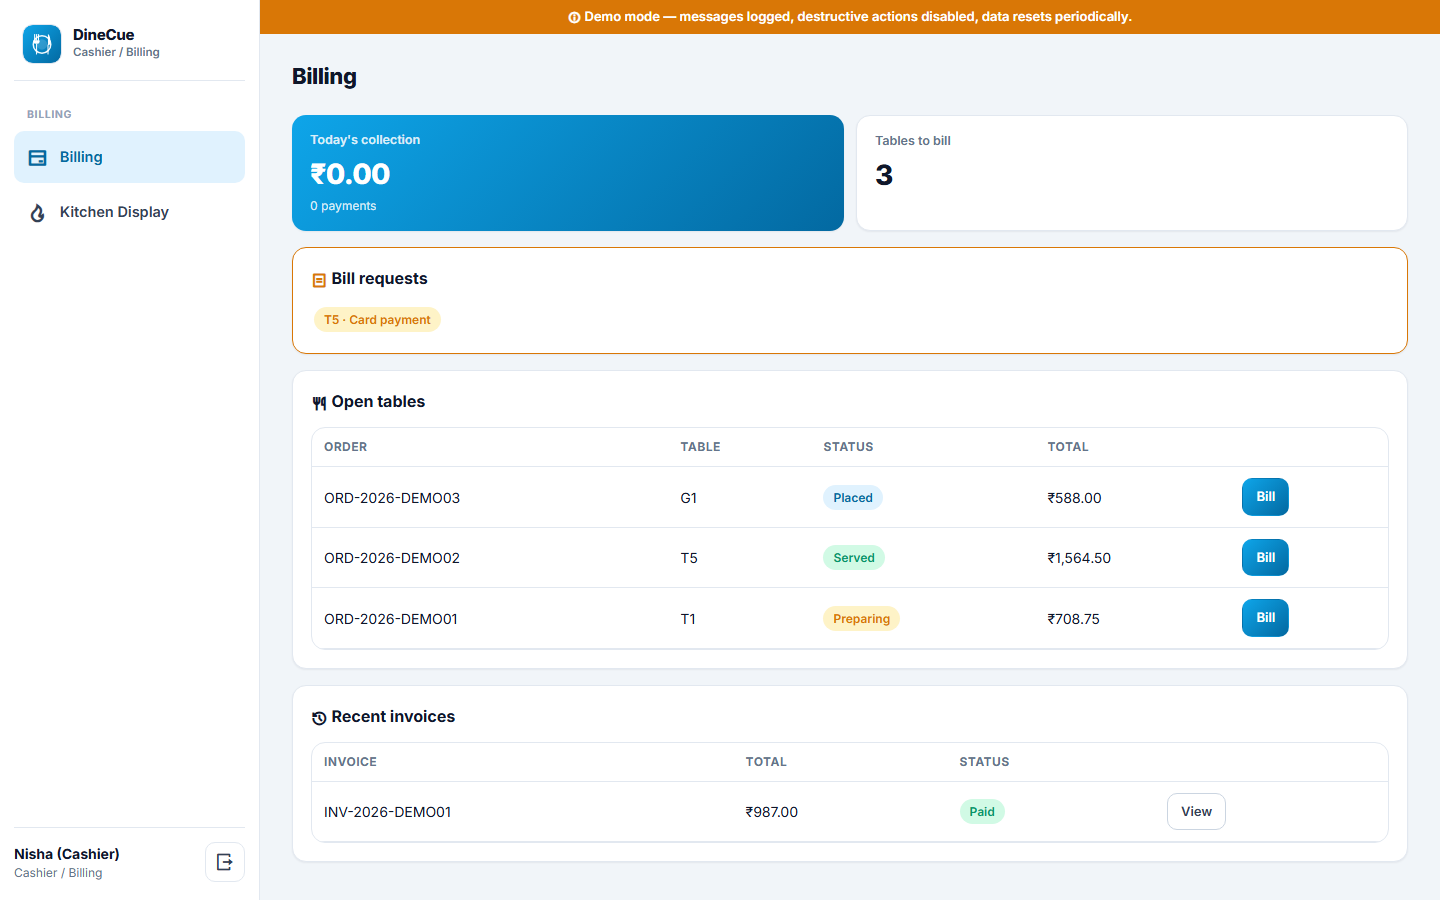Screen dimensions: 1440x900
Task: Click order number ORD-2026-DEMO03
Action: [x=392, y=498]
